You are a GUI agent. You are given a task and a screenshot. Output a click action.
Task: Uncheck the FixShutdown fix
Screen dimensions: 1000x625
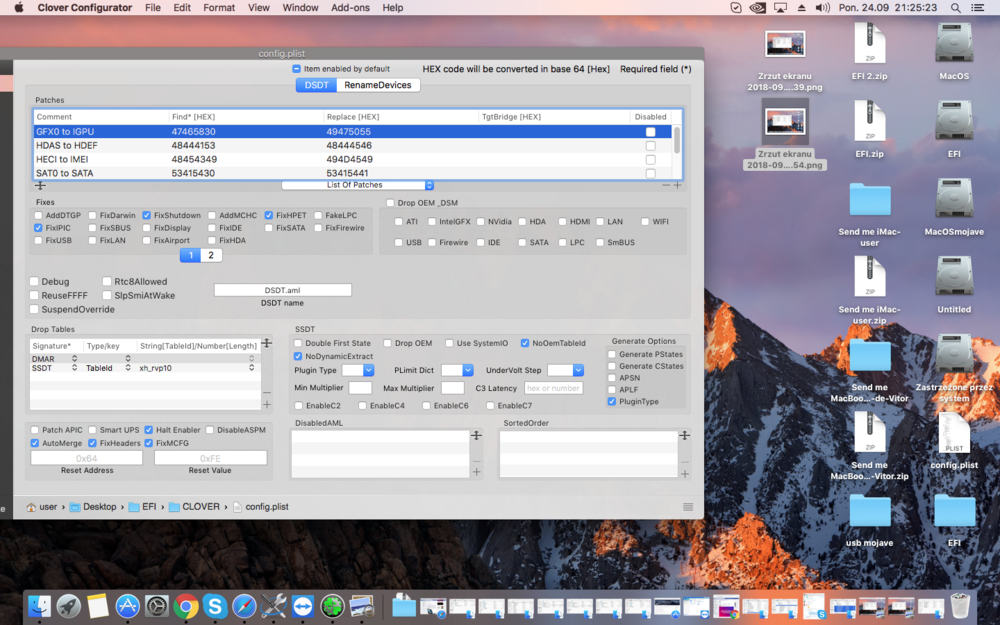(147, 215)
